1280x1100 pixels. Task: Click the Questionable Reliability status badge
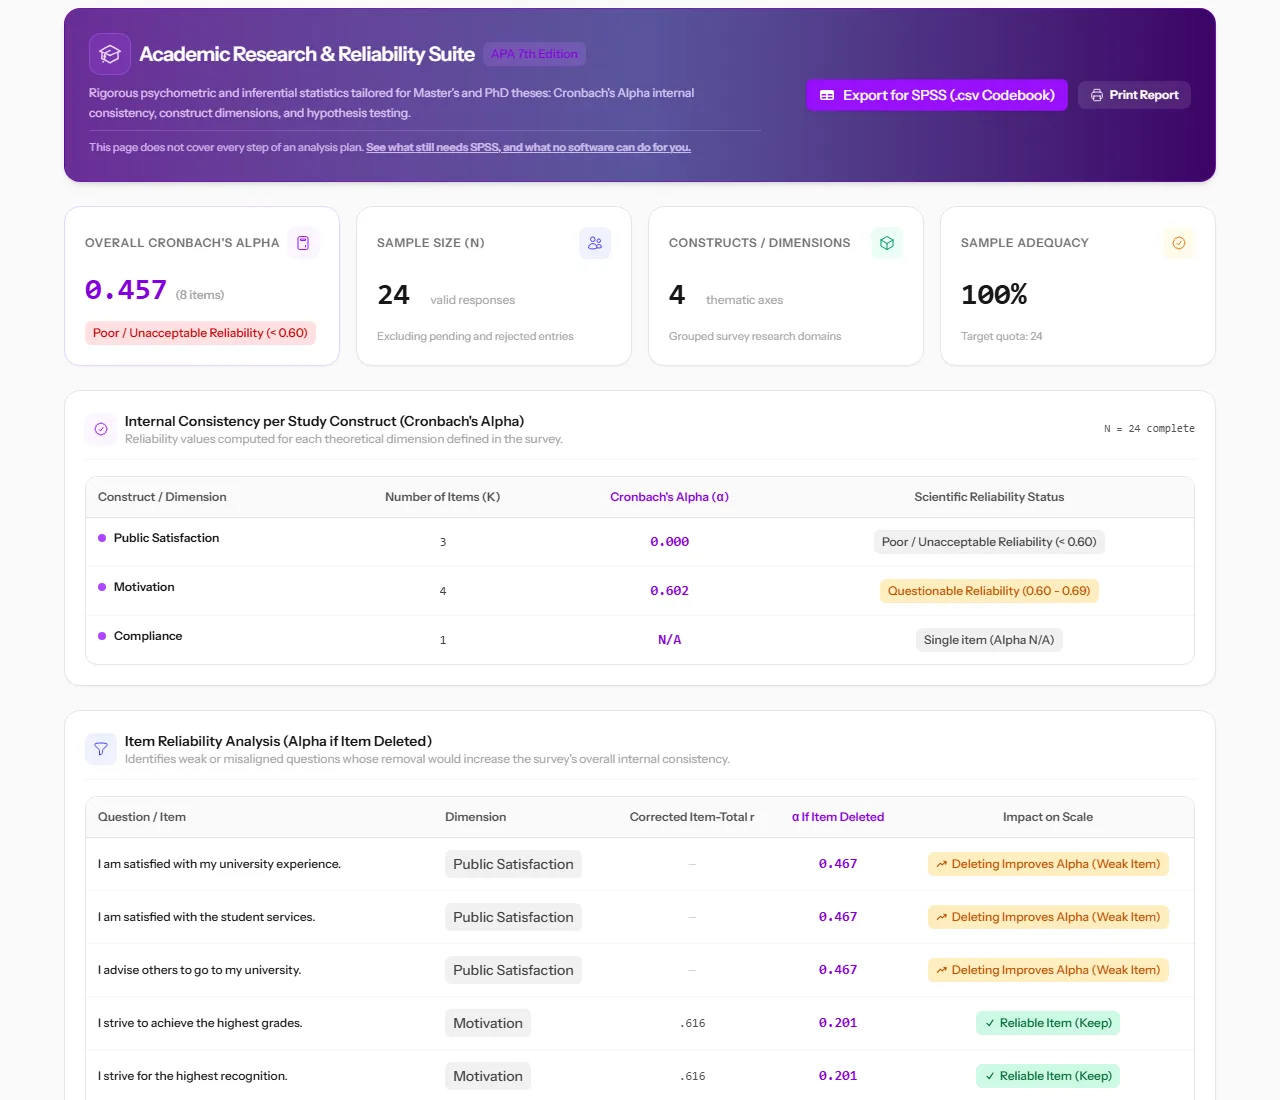(x=989, y=591)
